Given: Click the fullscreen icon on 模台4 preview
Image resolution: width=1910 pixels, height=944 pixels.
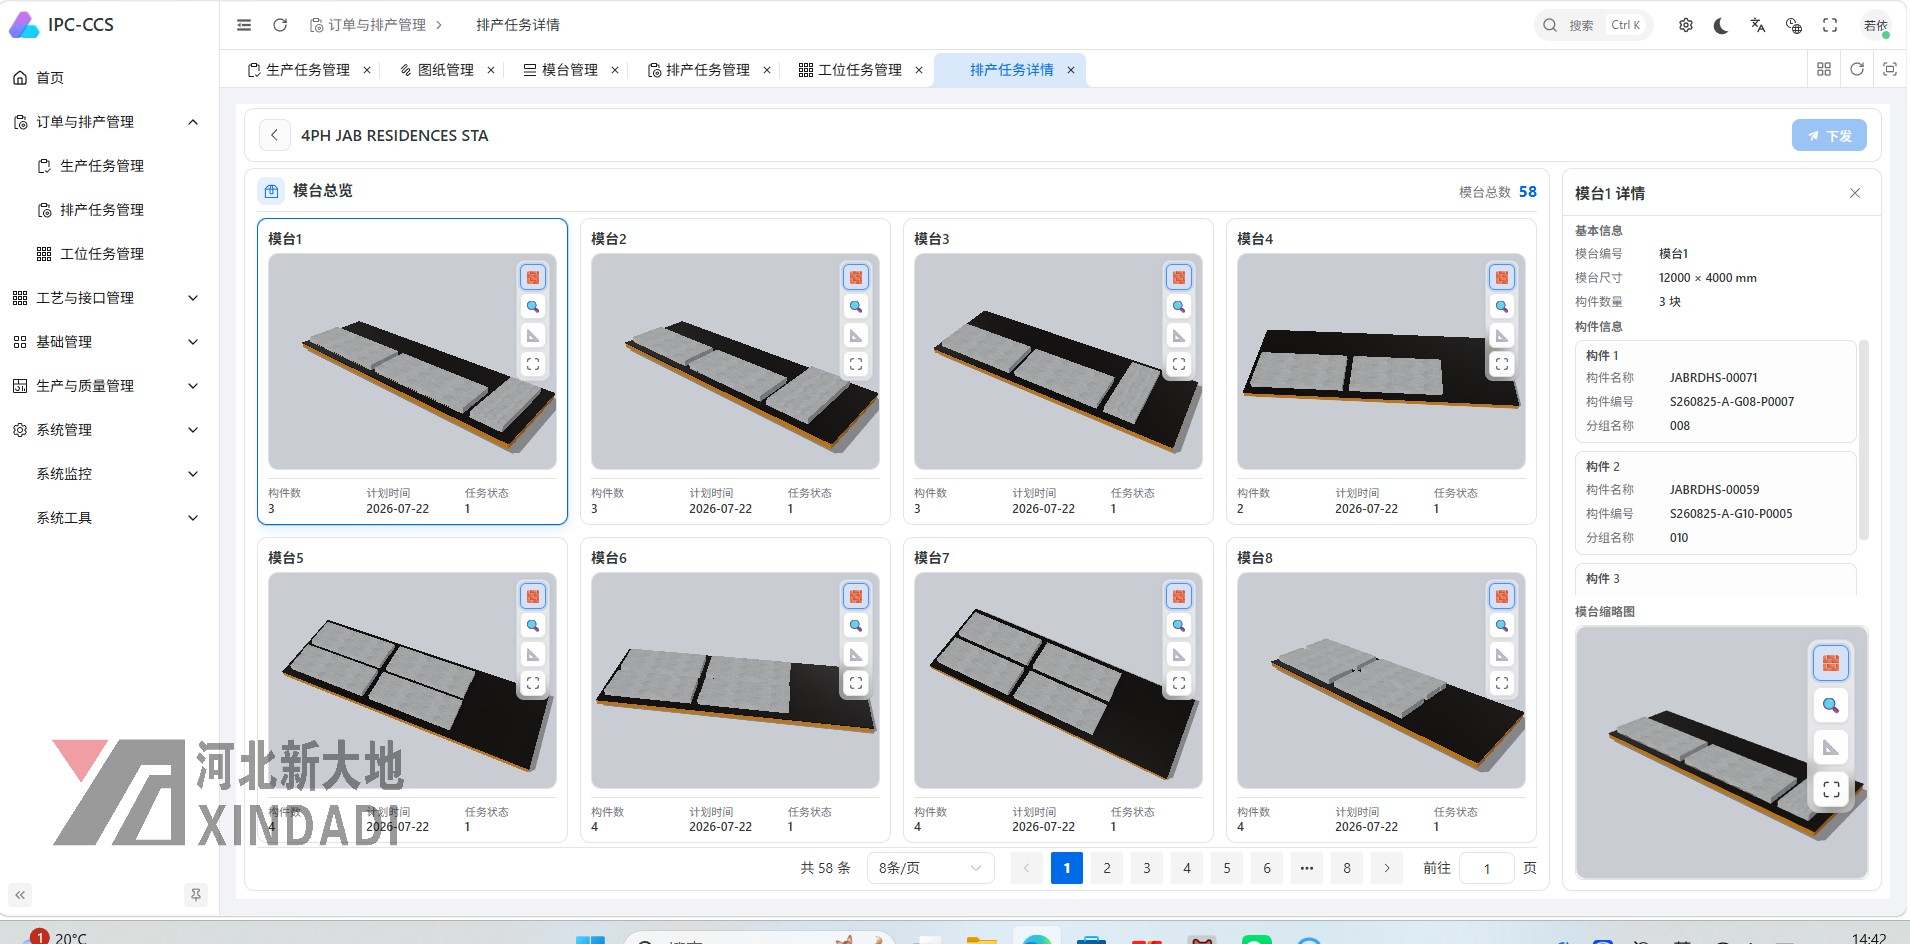Looking at the screenshot, I should [1502, 365].
